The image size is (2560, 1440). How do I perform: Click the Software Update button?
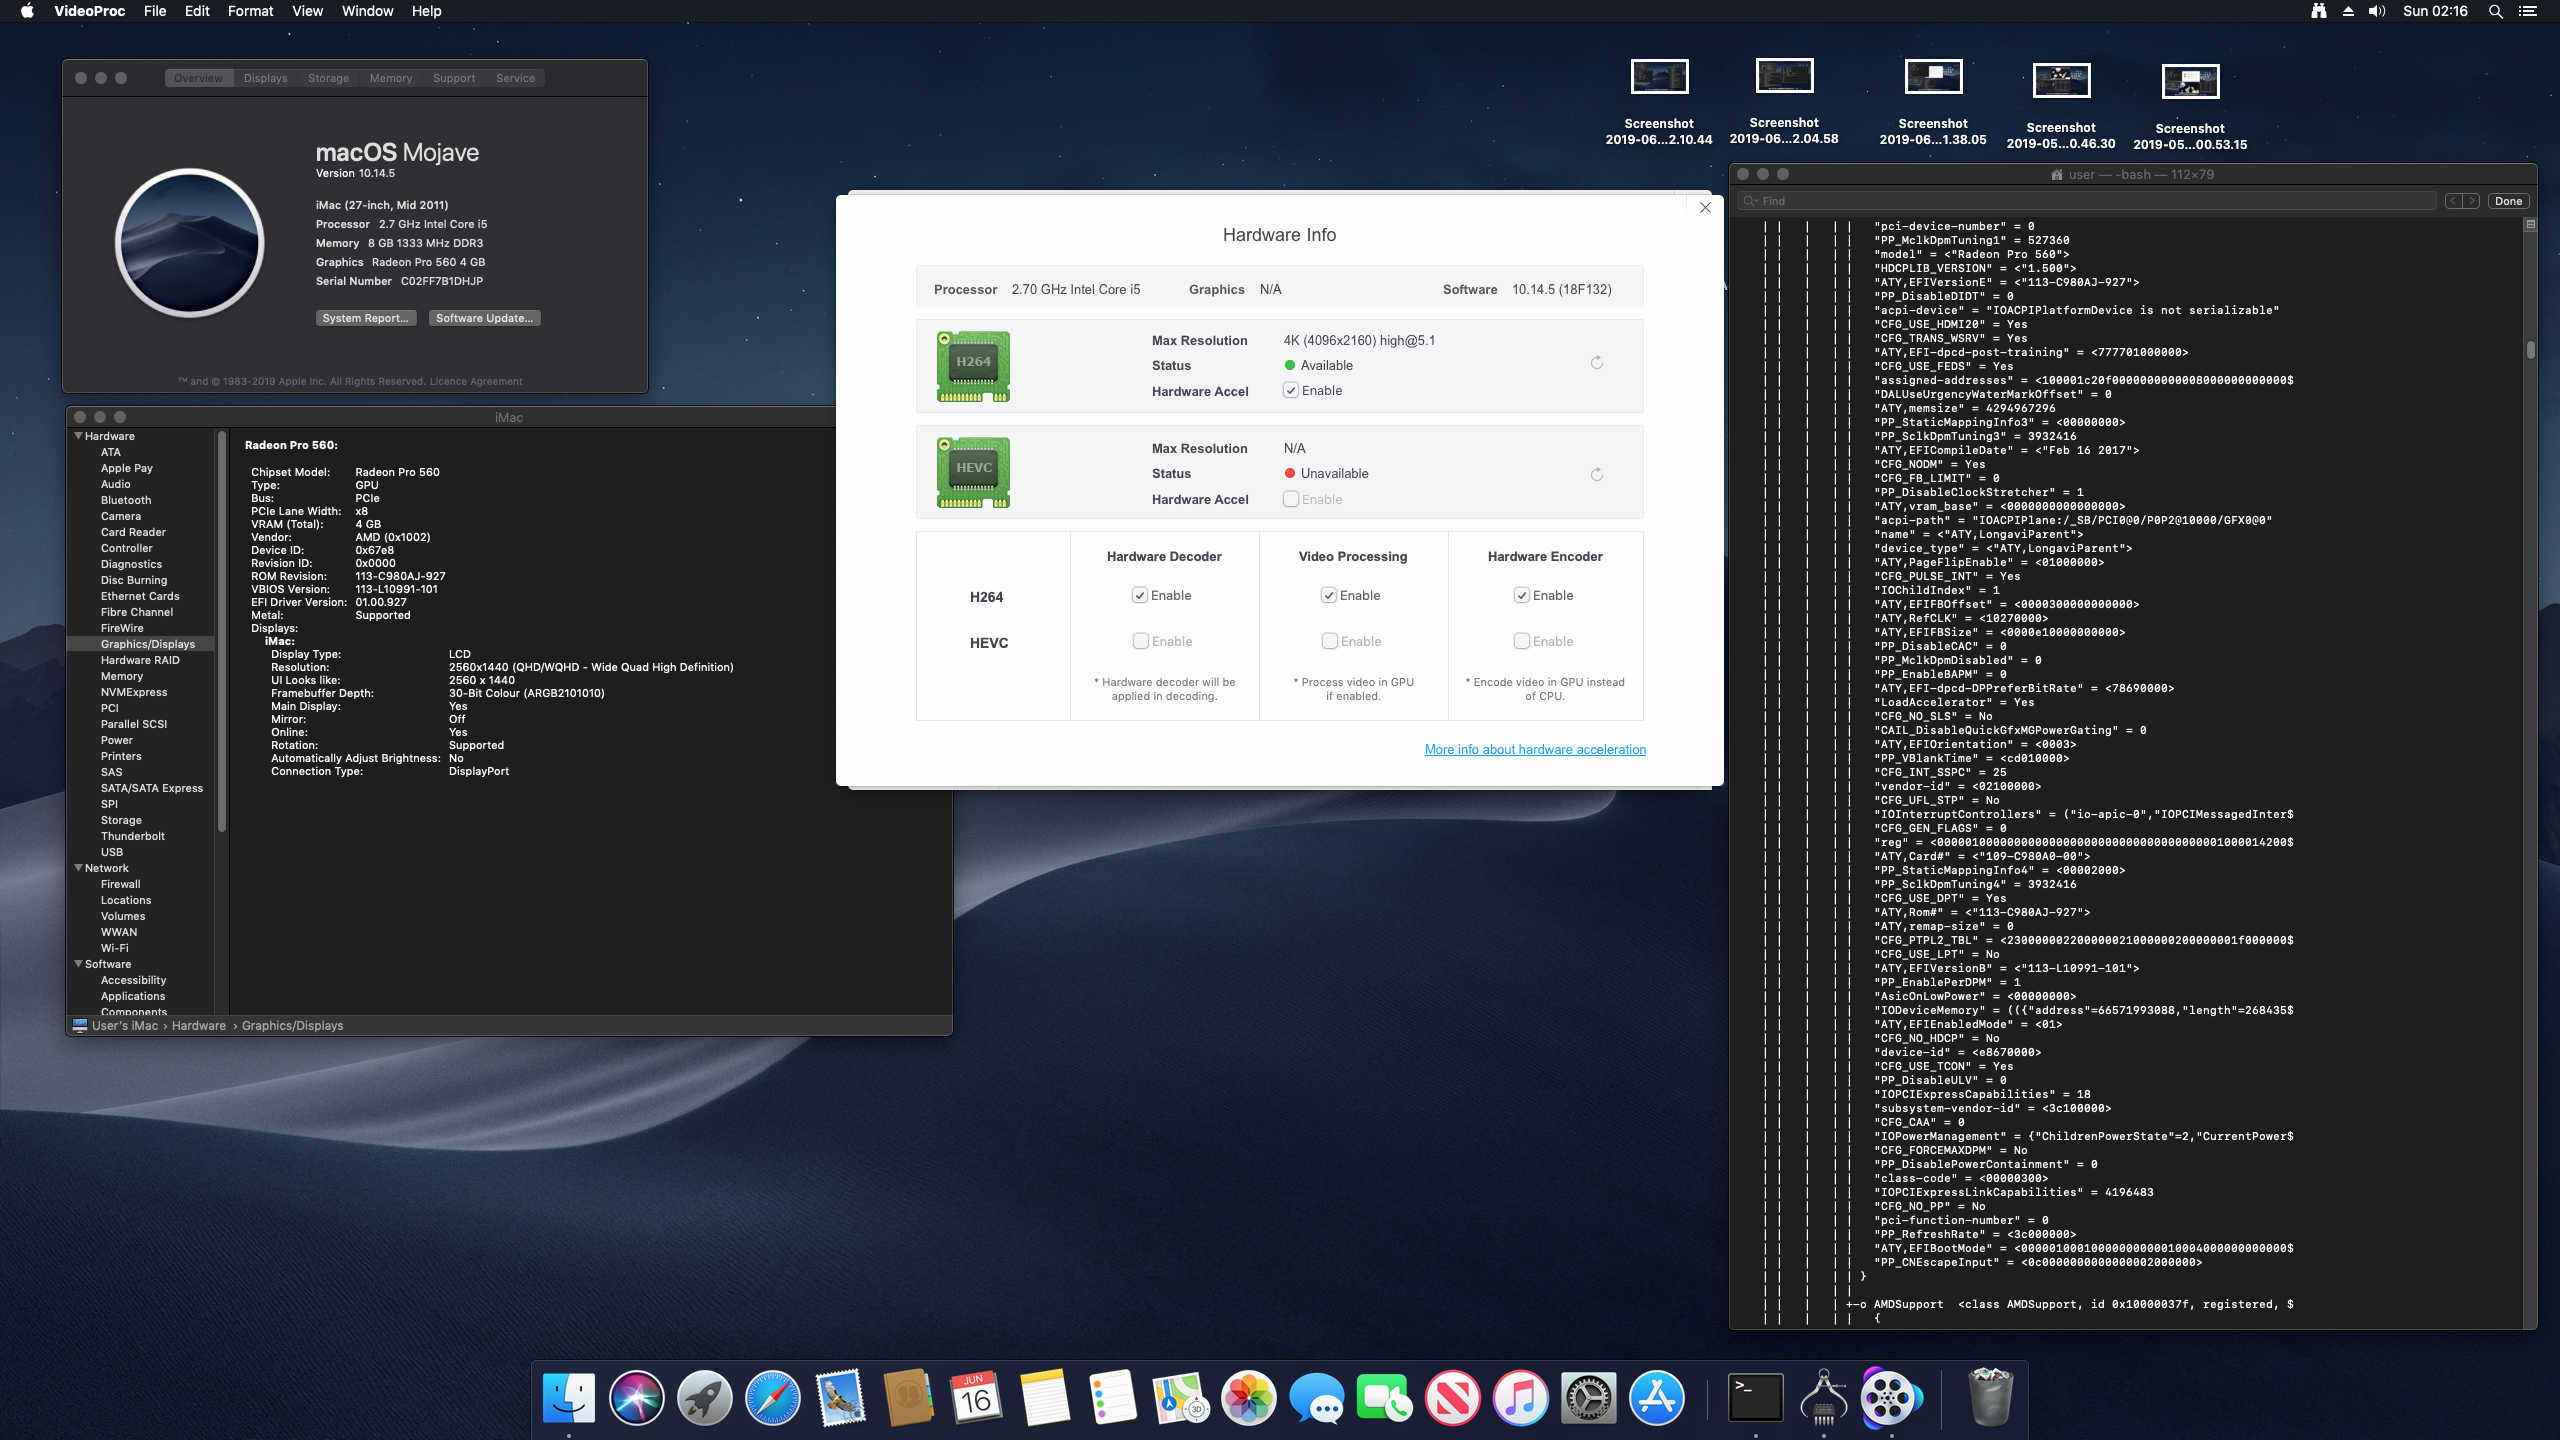(485, 318)
